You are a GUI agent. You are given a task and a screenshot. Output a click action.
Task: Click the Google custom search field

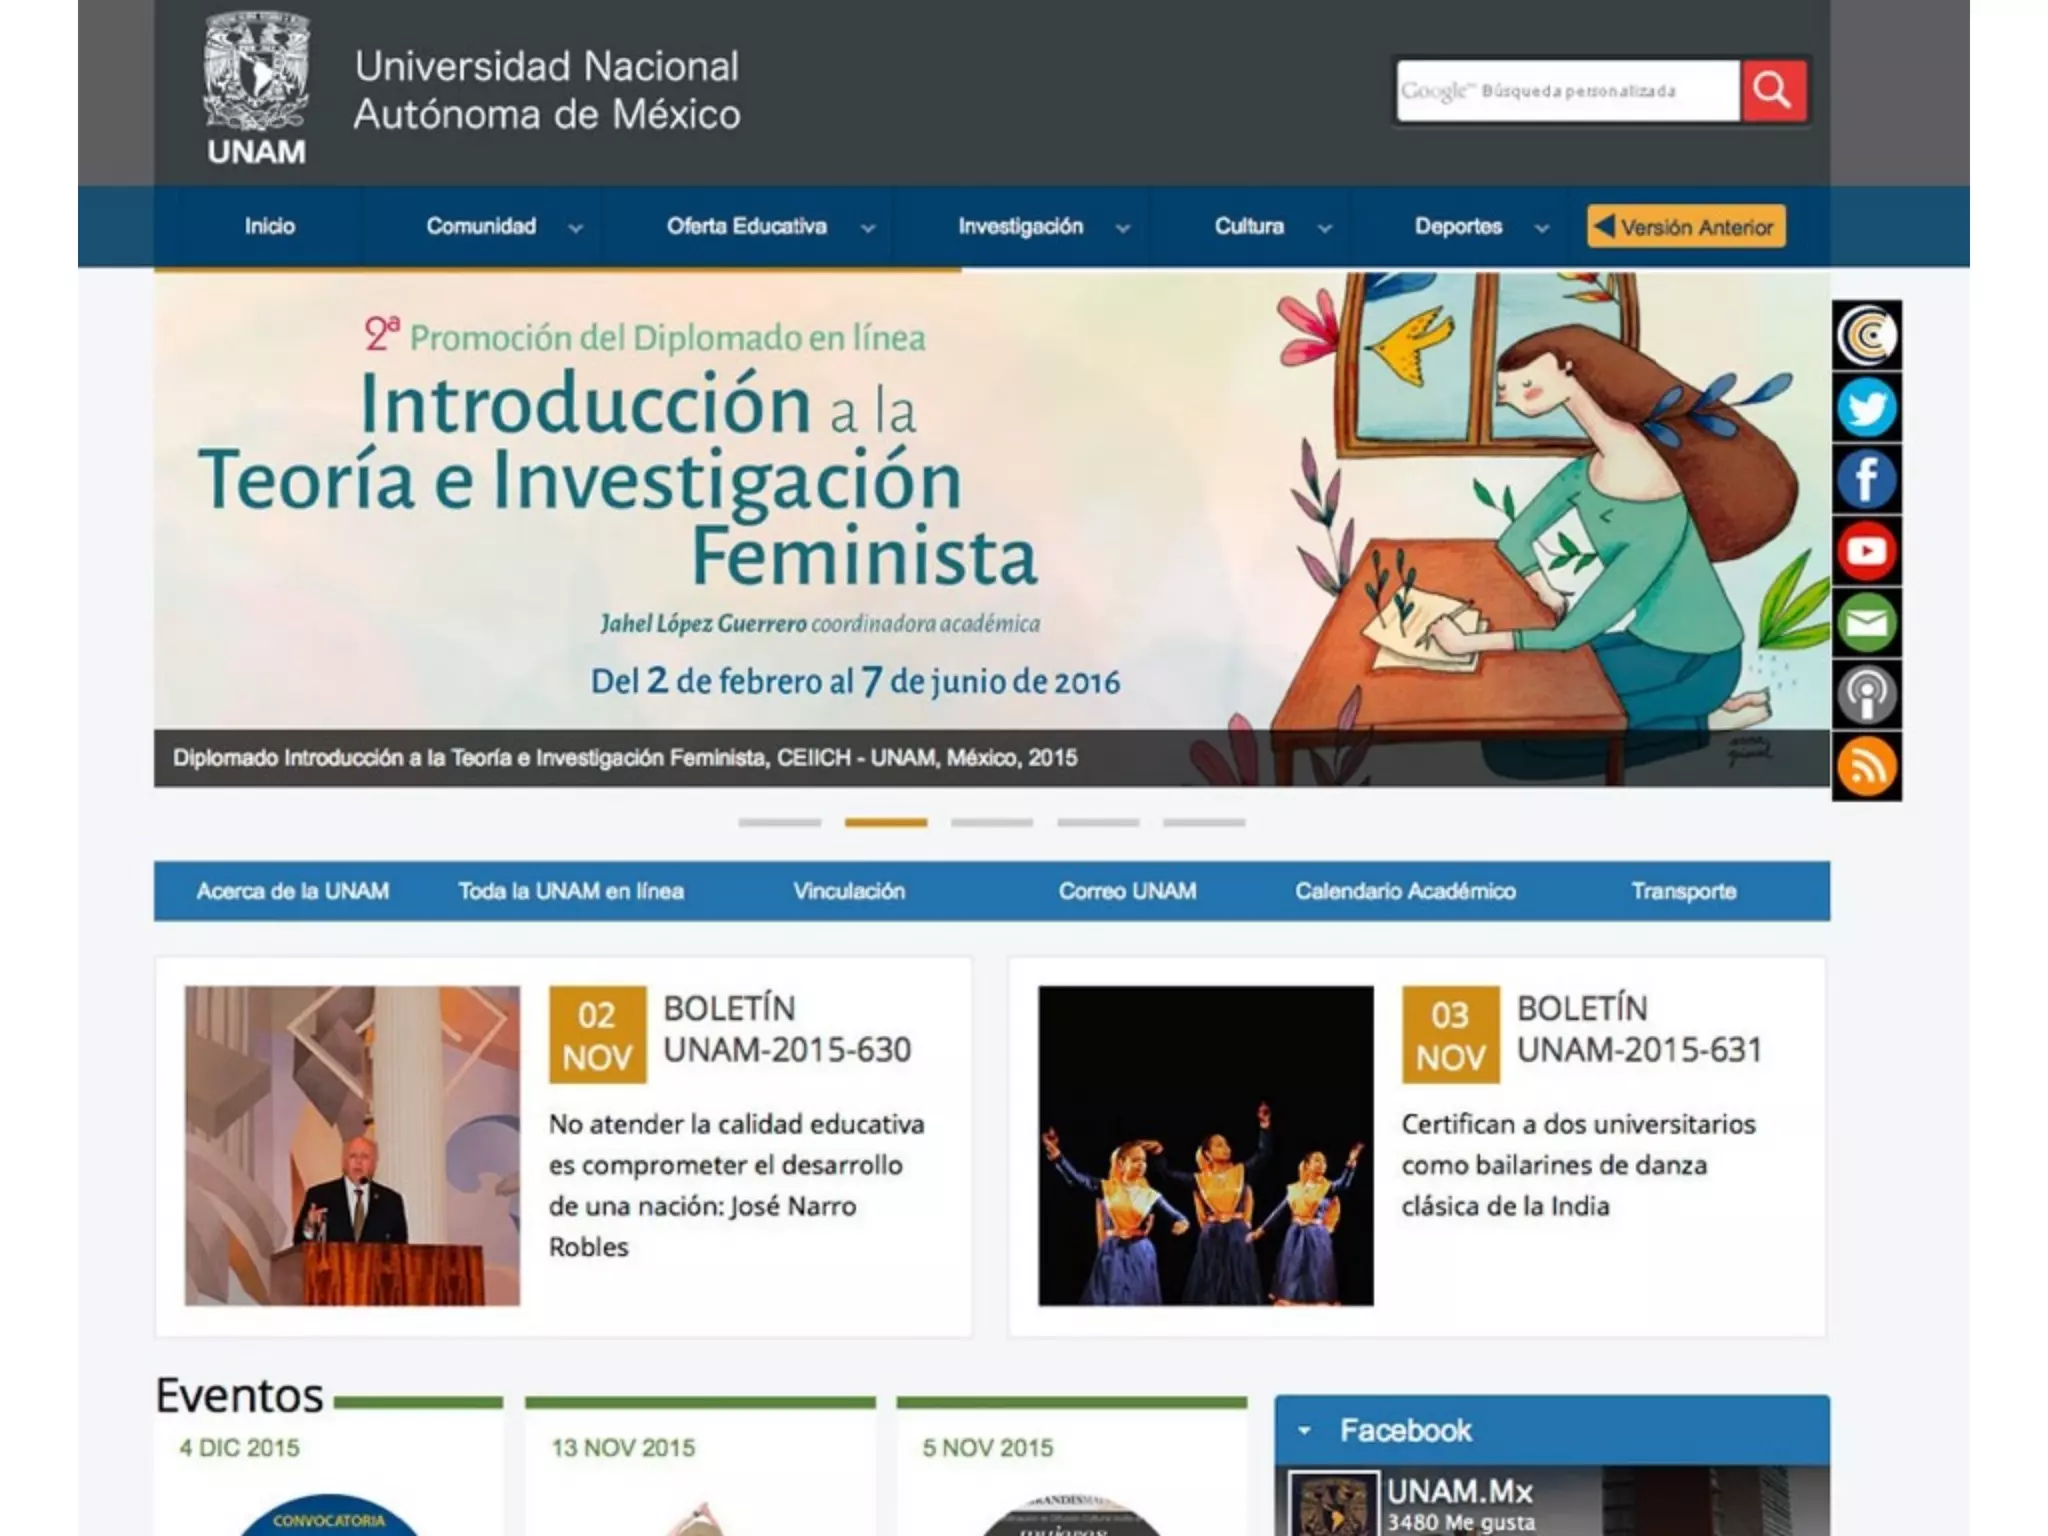click(x=1567, y=91)
